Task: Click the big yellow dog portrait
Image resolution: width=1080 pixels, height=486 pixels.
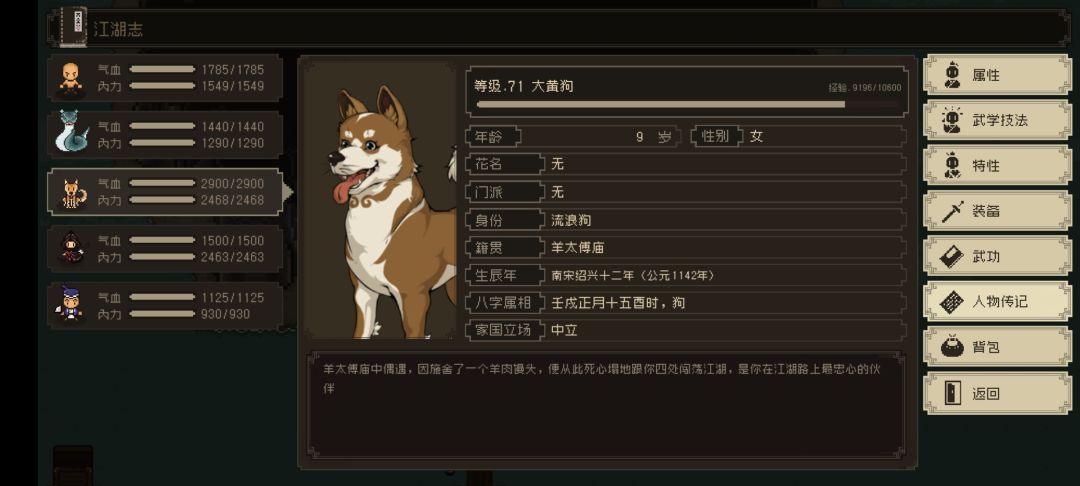Action: point(381,201)
